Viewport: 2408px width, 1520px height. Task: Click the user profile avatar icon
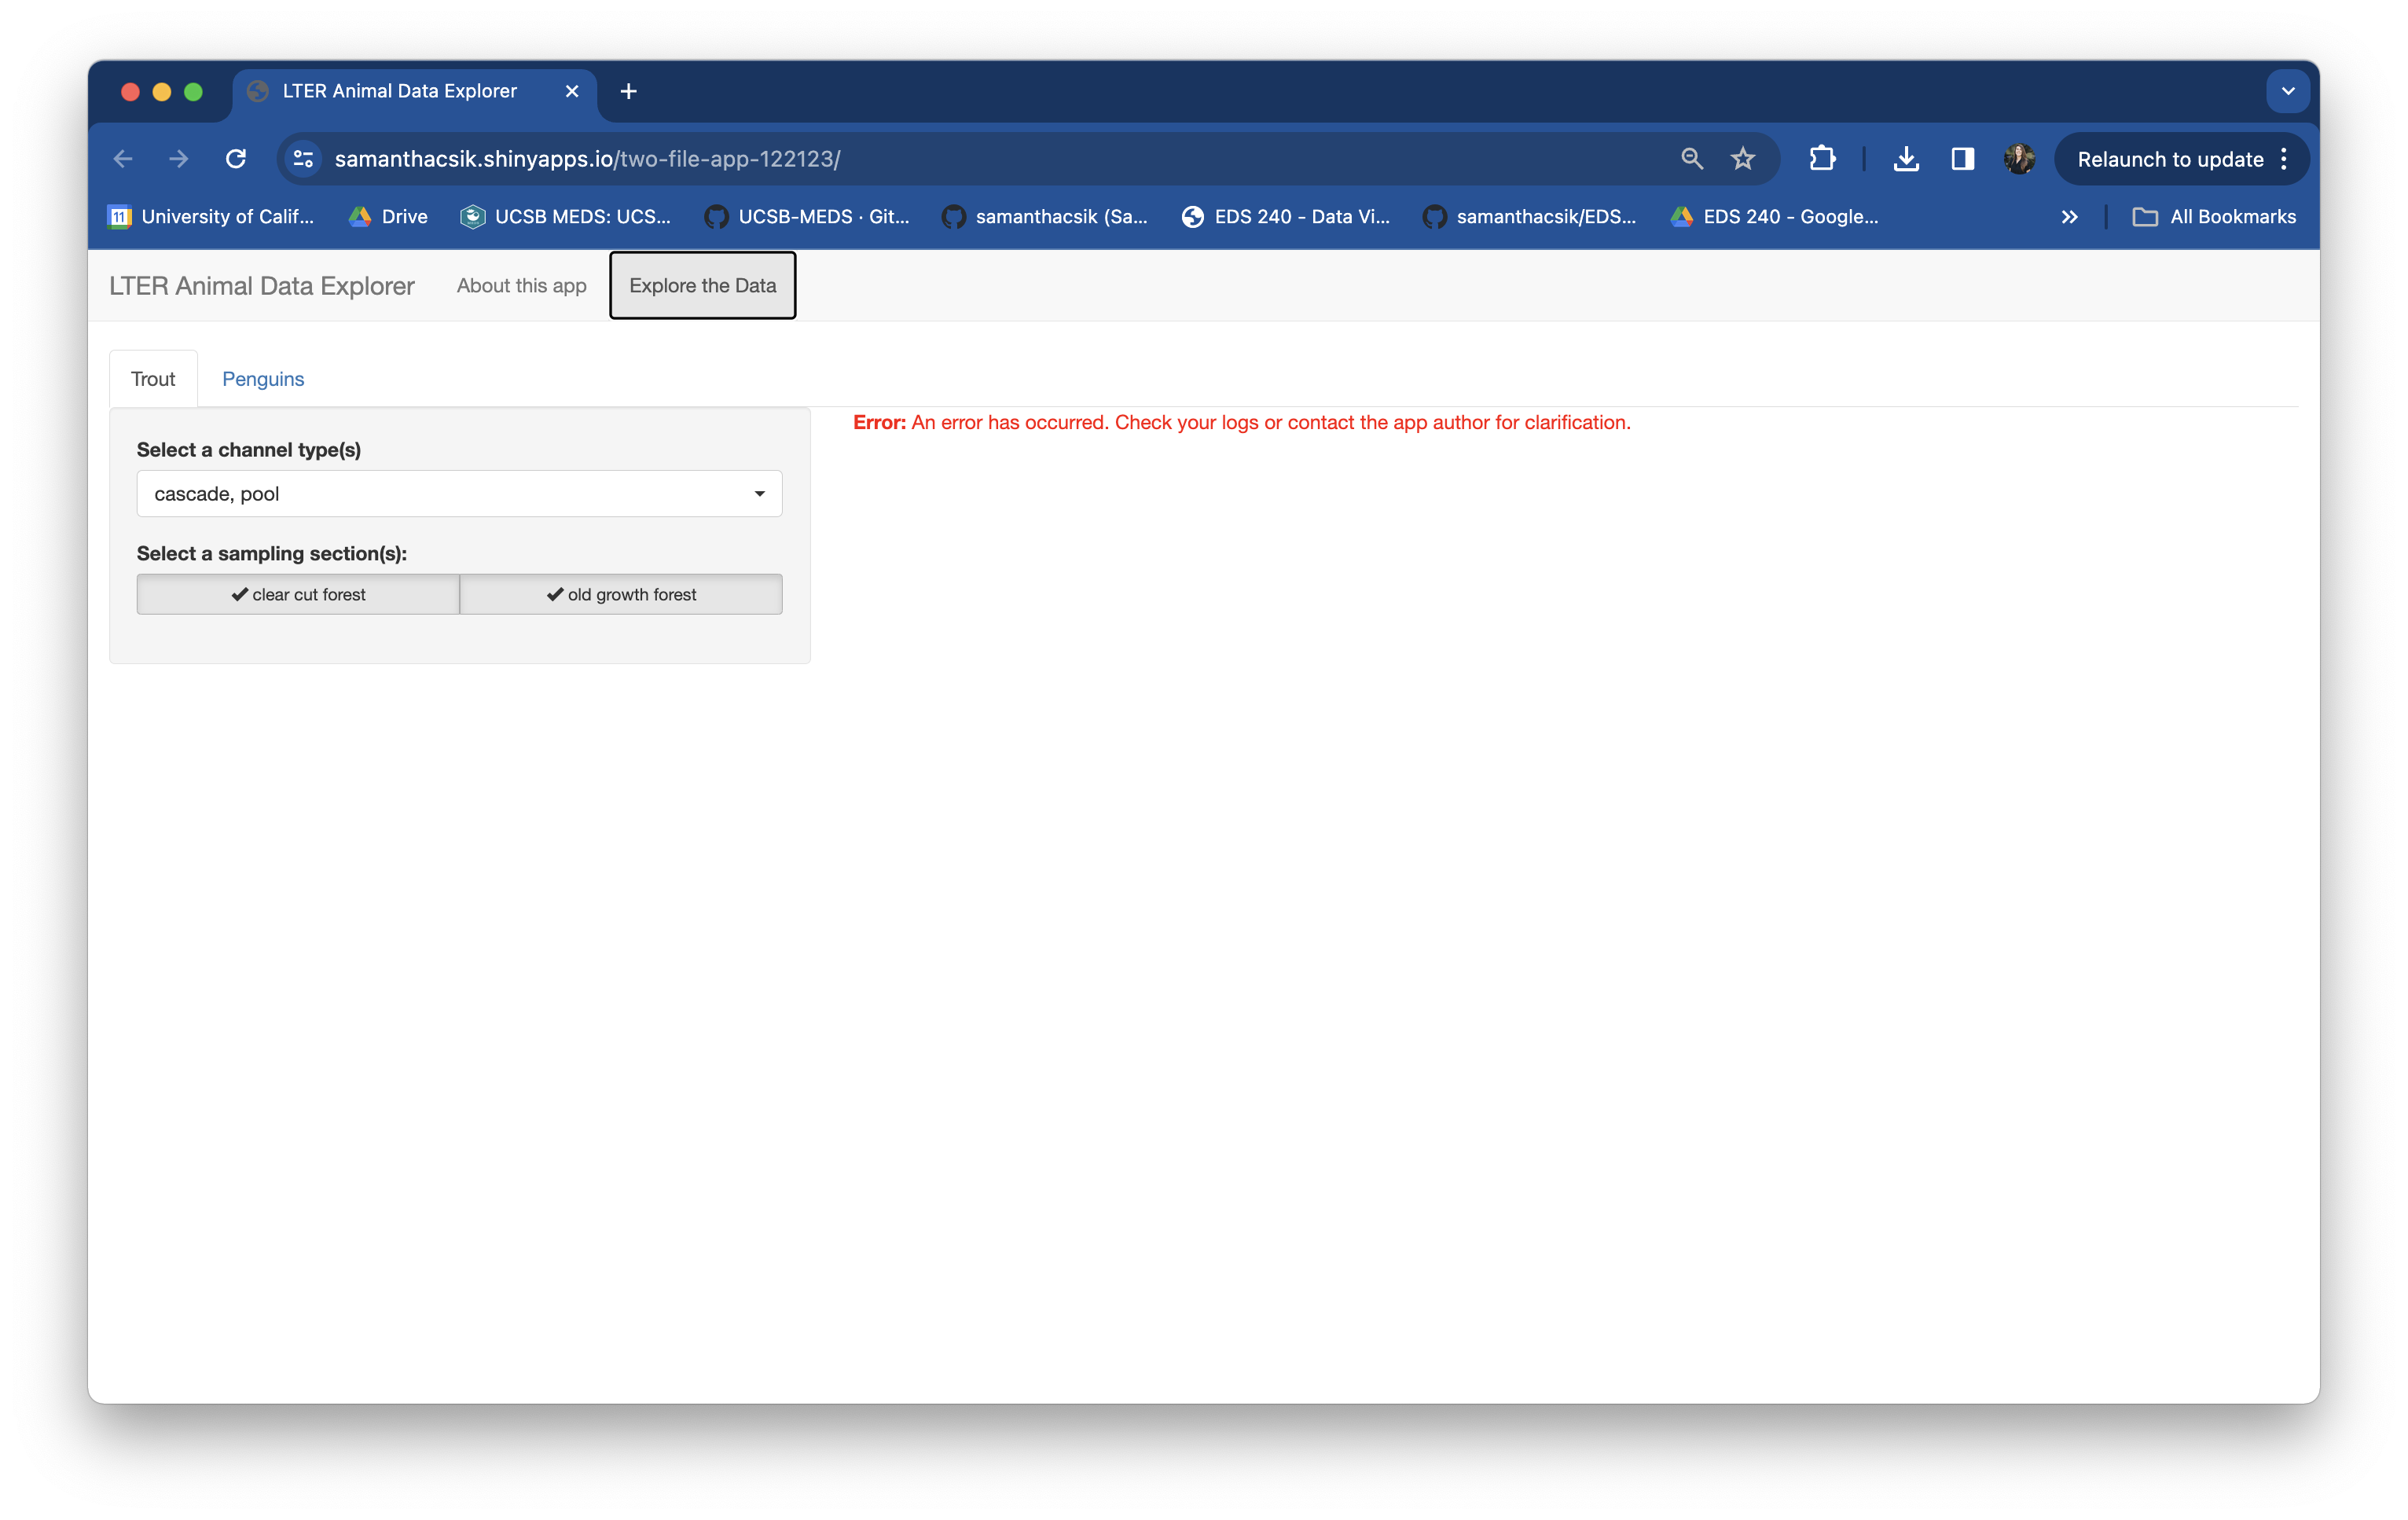tap(2018, 159)
